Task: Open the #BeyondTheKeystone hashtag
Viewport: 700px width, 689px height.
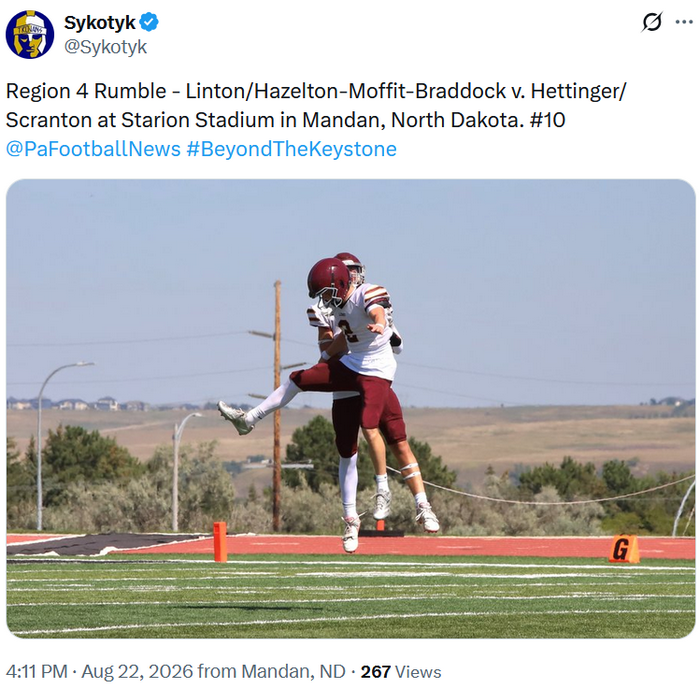Action: (x=292, y=149)
